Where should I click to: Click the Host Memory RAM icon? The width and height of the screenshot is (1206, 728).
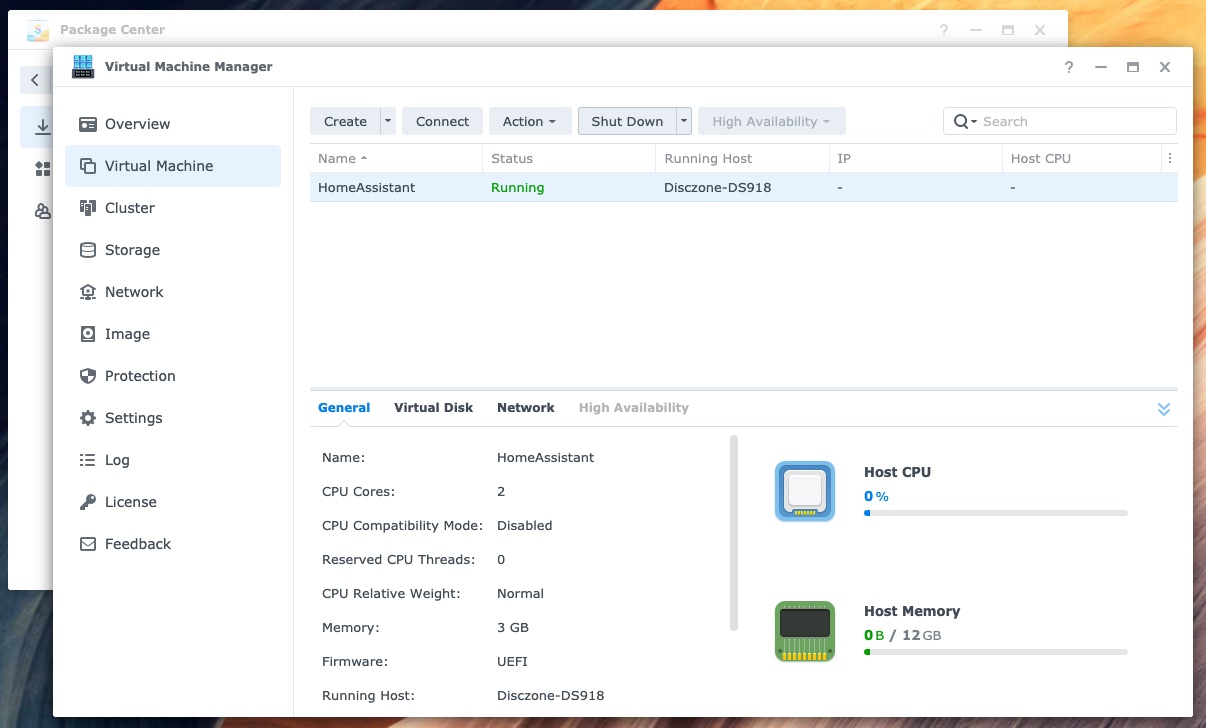click(805, 630)
